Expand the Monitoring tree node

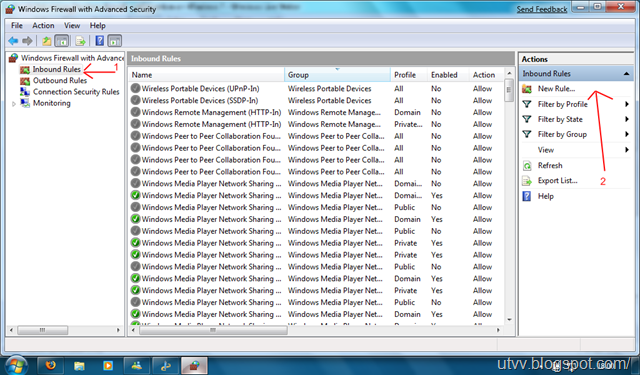[x=13, y=104]
